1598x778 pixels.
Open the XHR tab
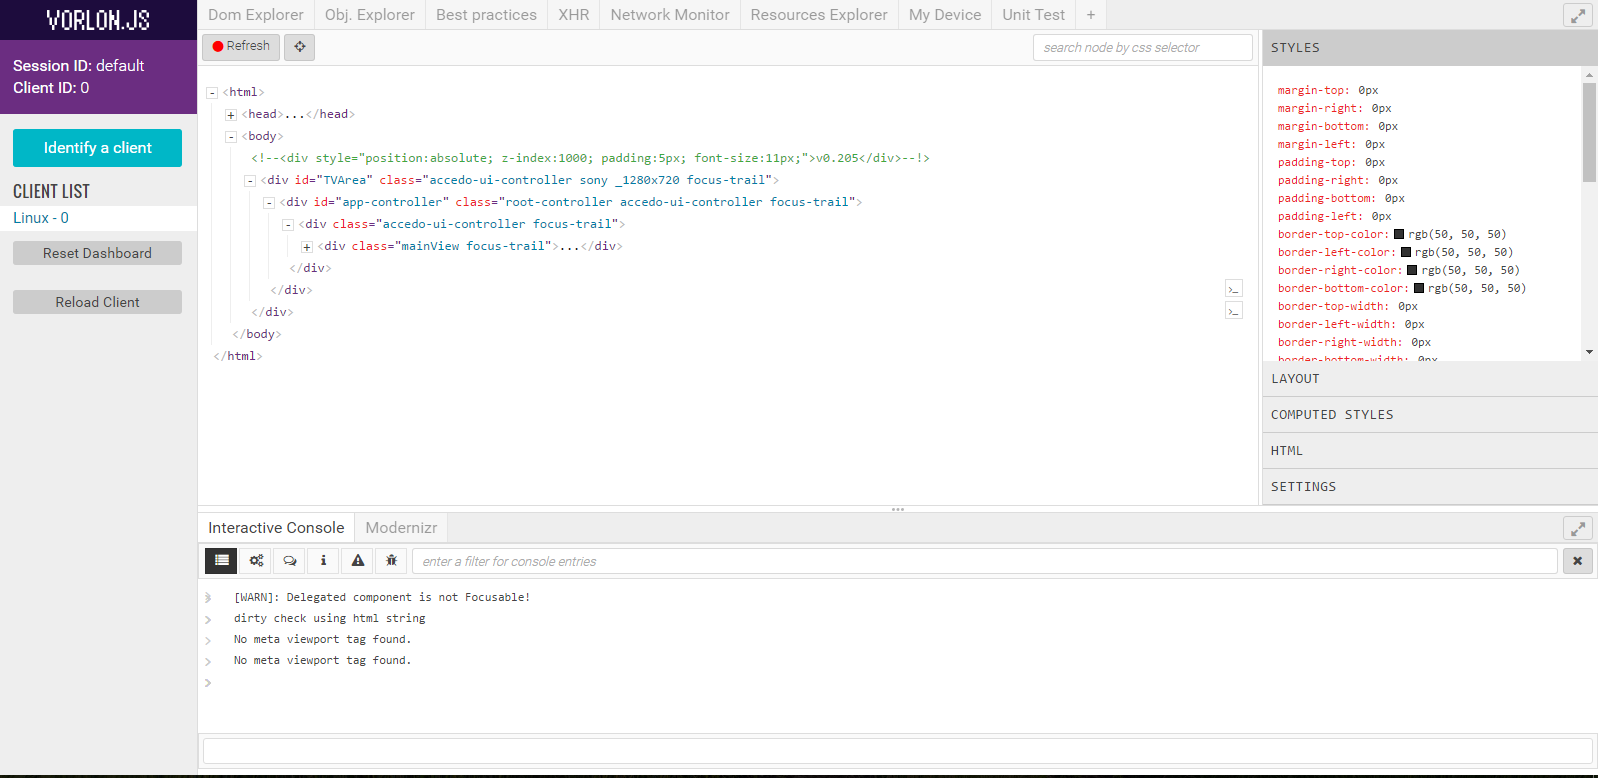point(574,15)
